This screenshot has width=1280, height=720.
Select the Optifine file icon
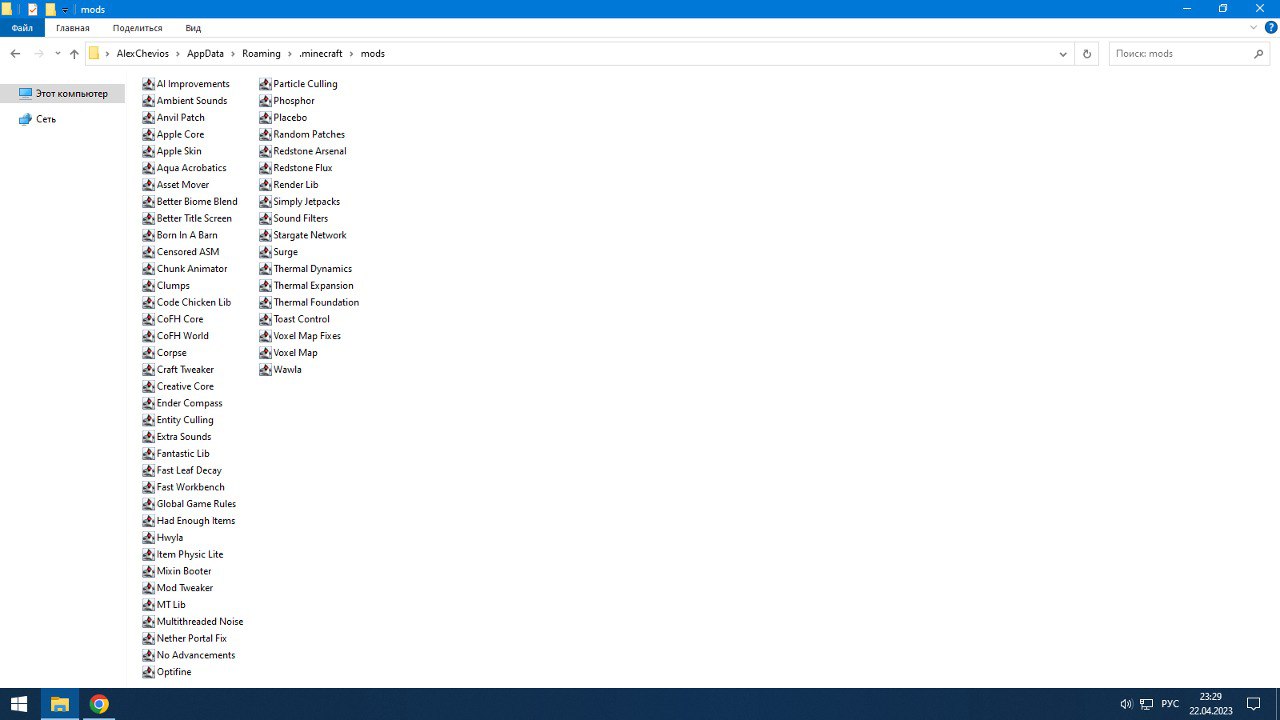pyautogui.click(x=148, y=672)
